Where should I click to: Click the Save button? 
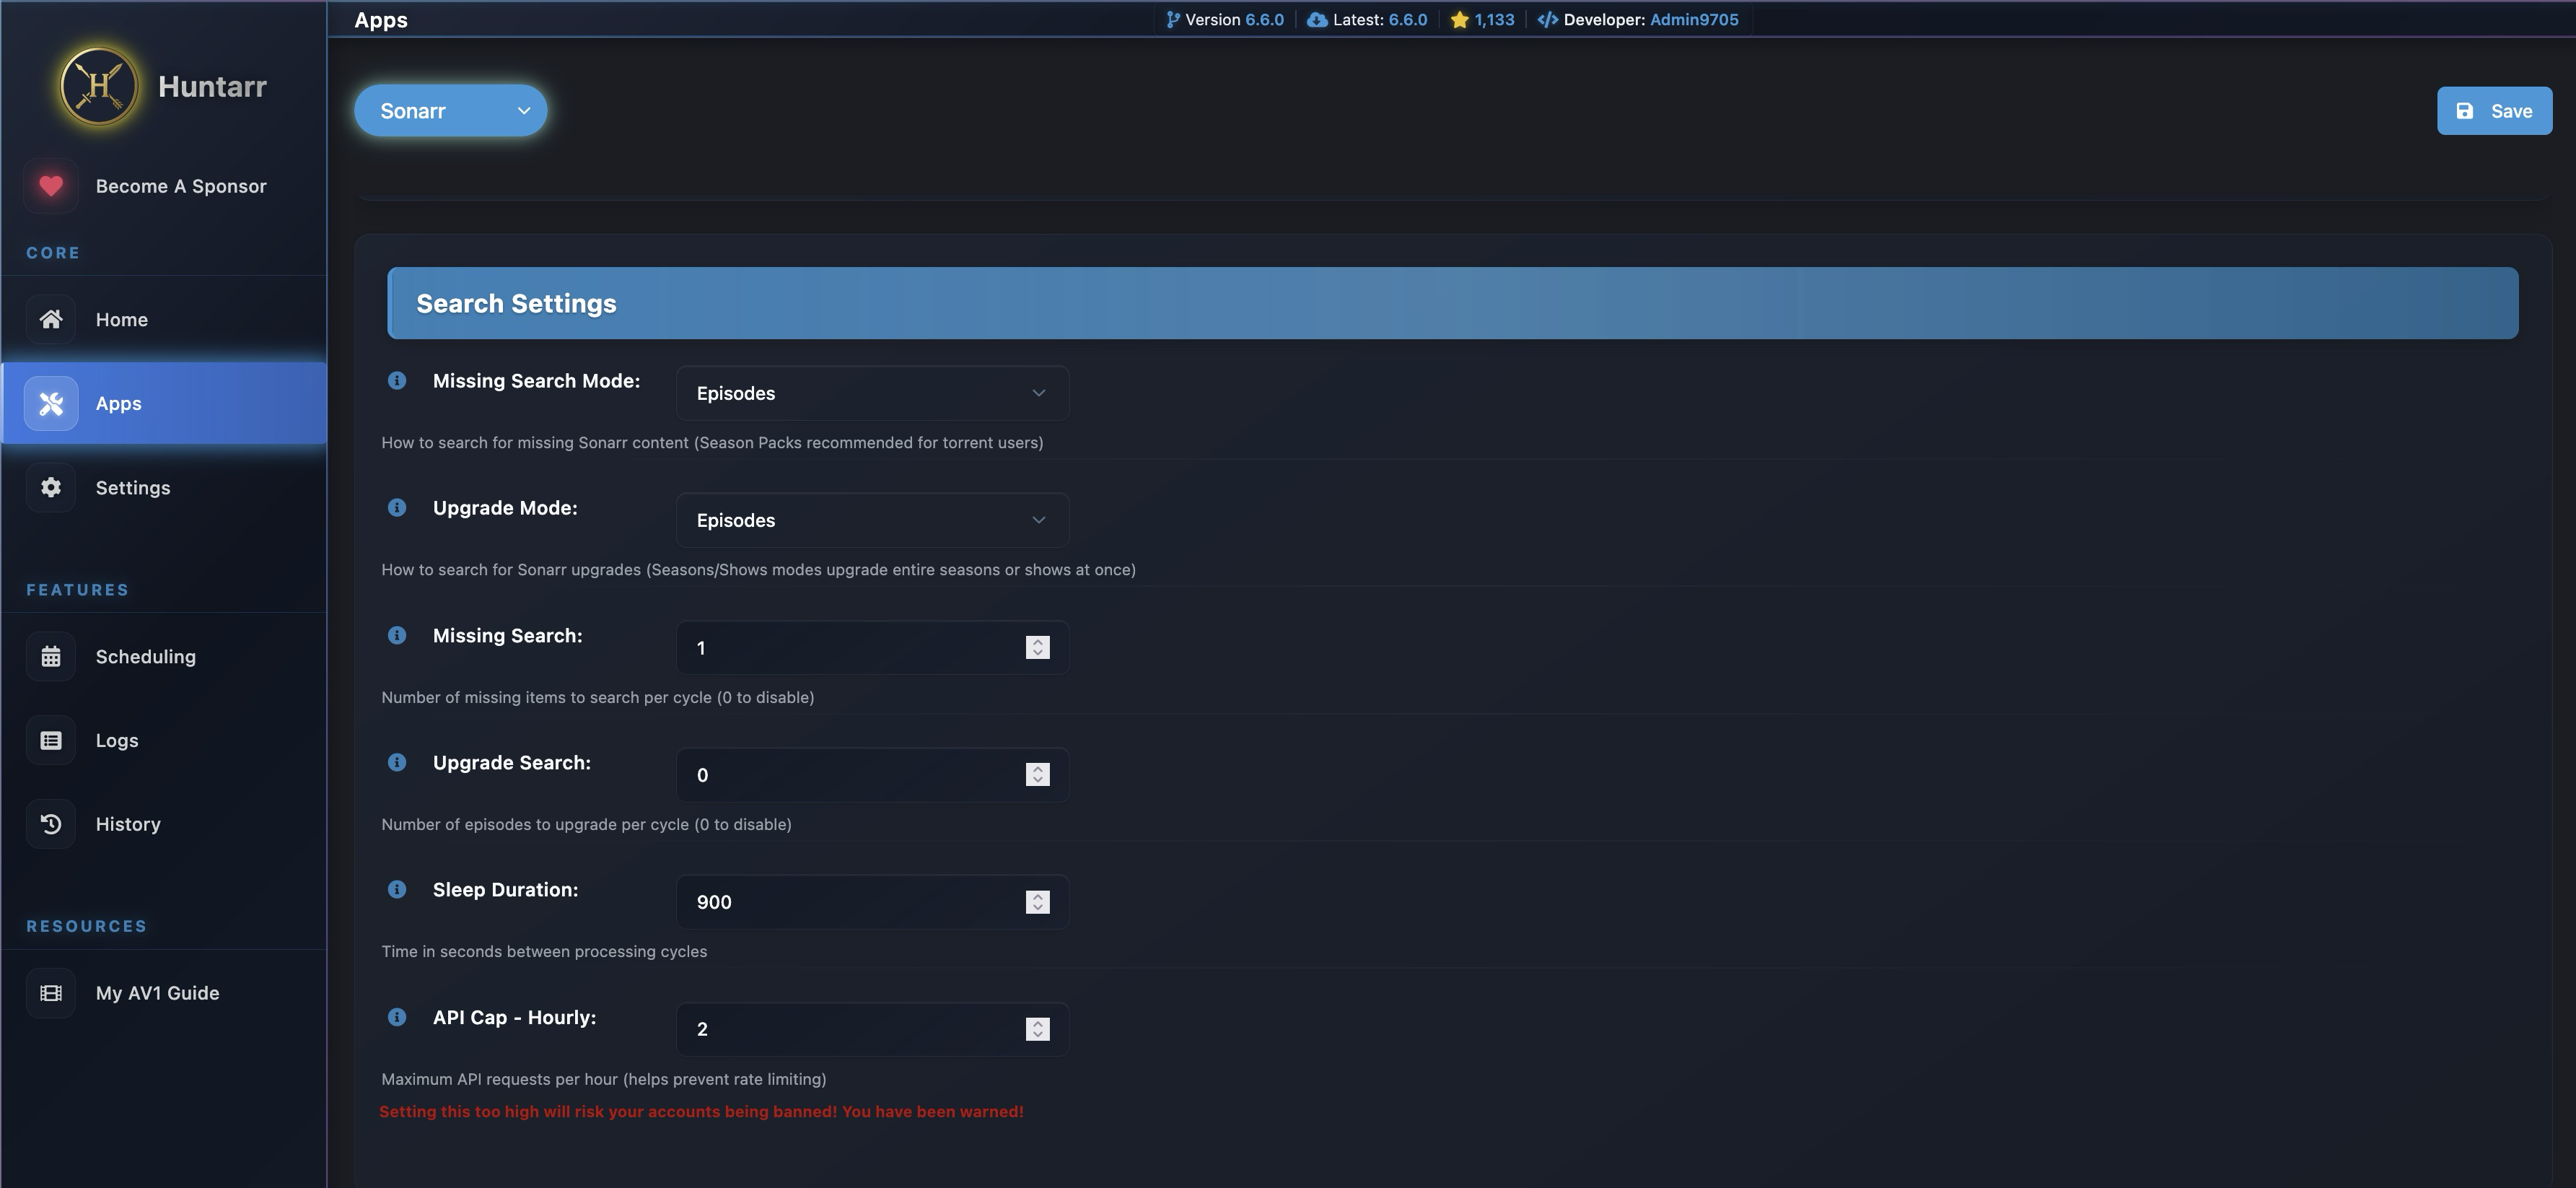click(2494, 110)
